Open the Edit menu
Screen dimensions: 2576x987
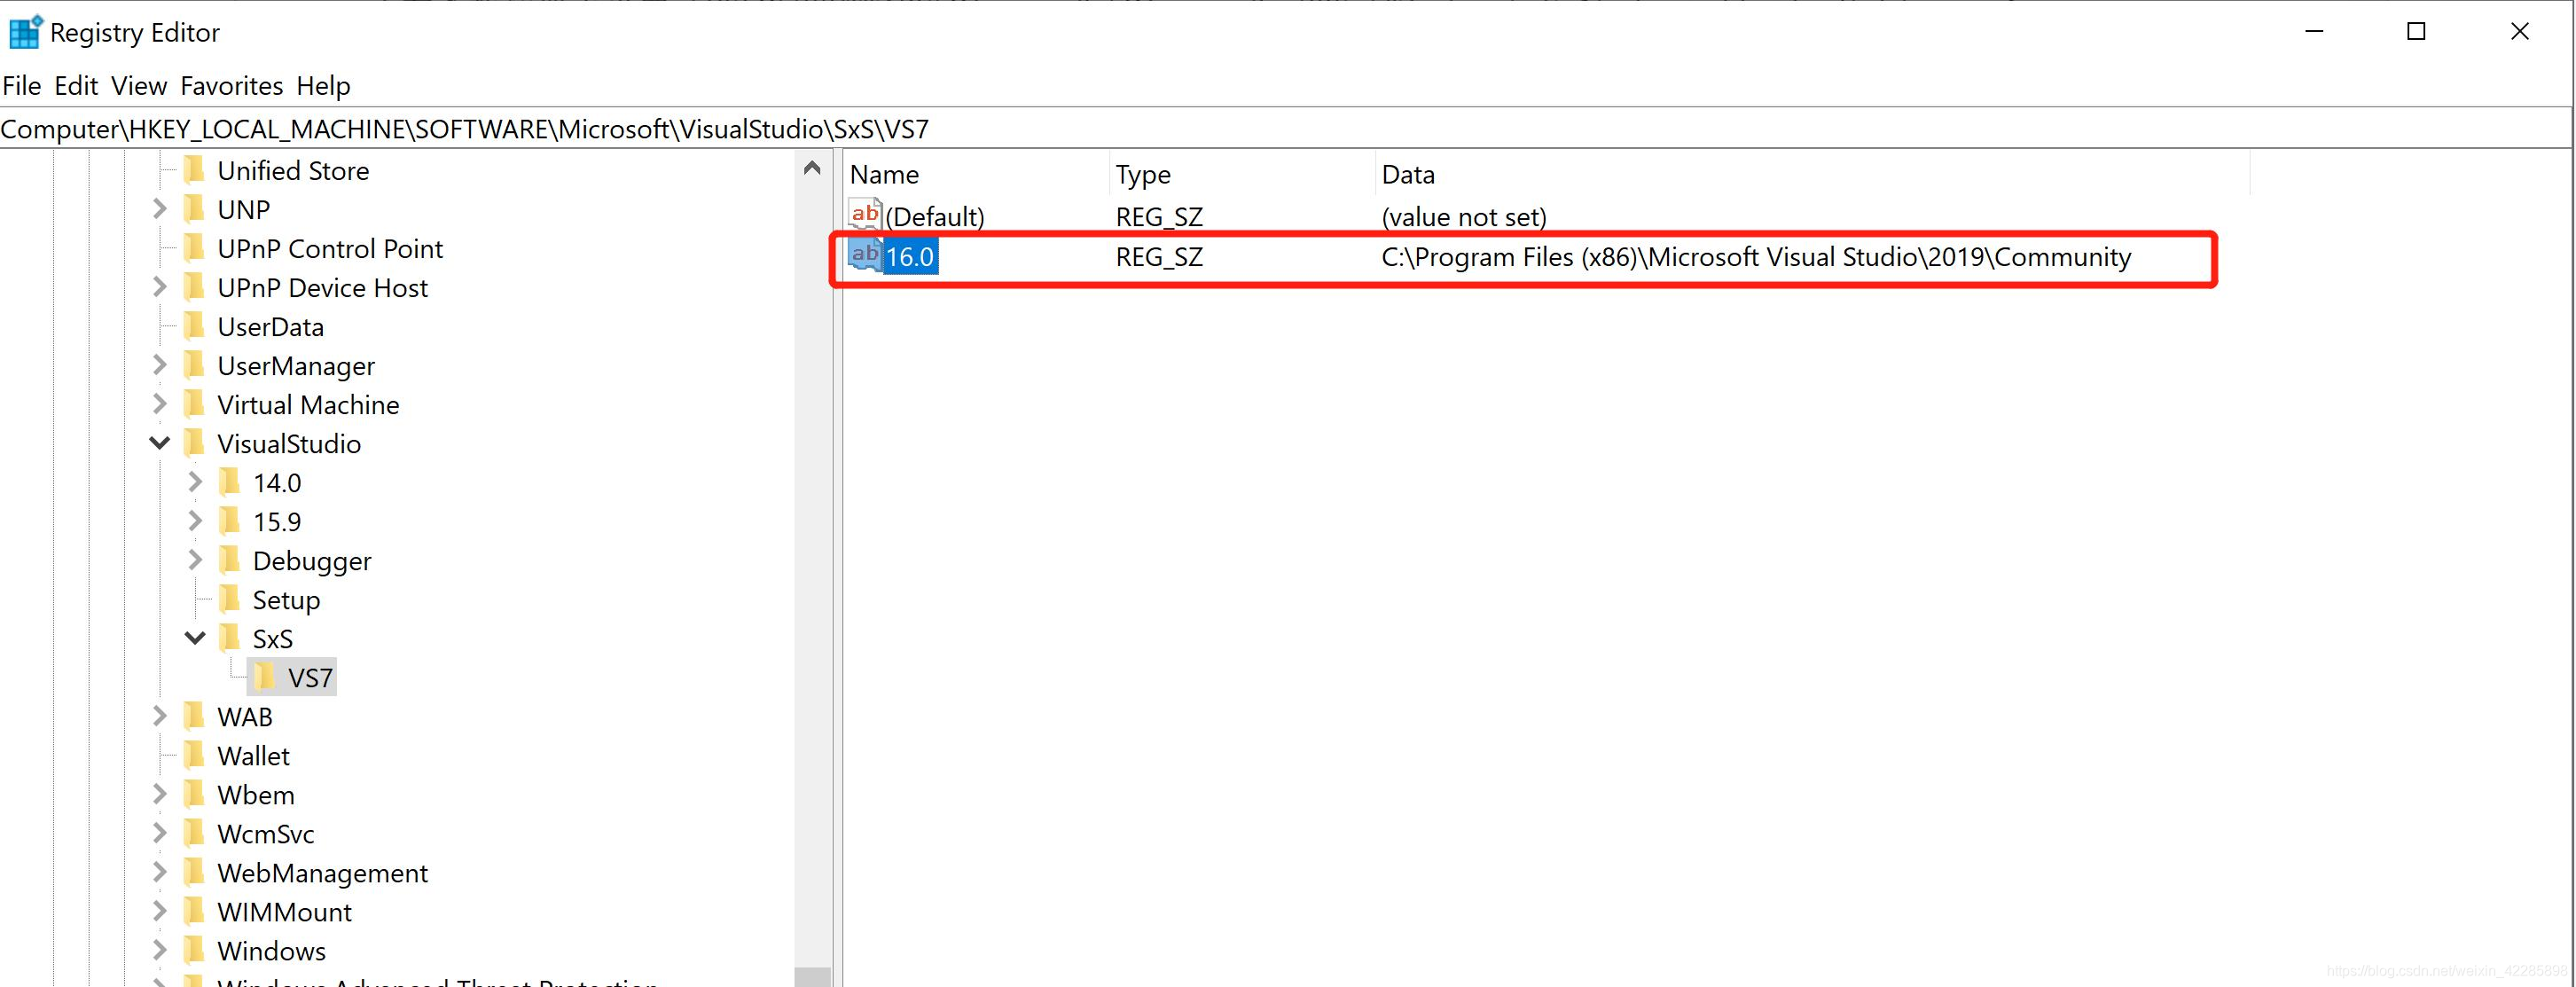[76, 86]
